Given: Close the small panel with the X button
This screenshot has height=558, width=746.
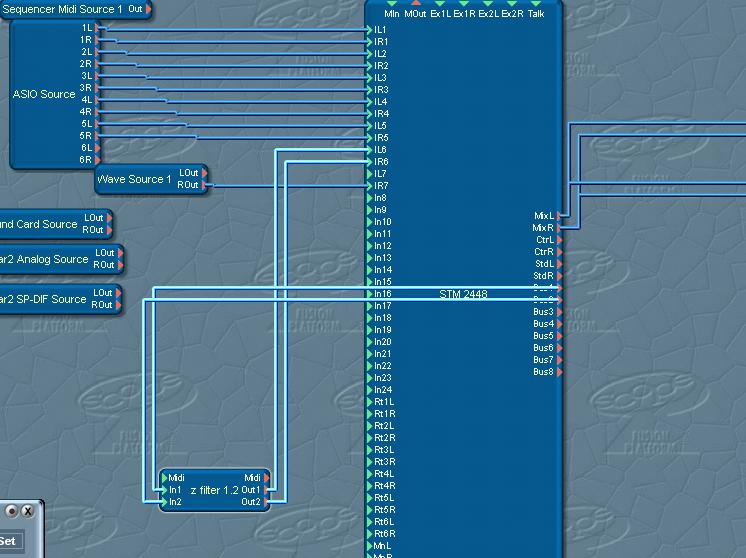Looking at the screenshot, I should tap(28, 511).
